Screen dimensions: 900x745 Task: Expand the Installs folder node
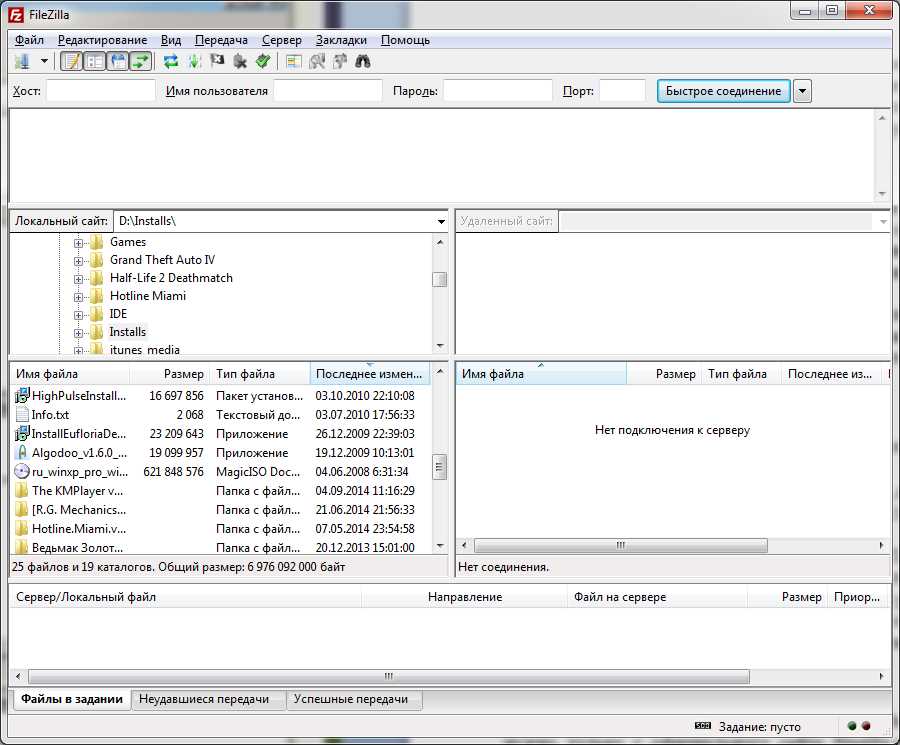(78, 333)
